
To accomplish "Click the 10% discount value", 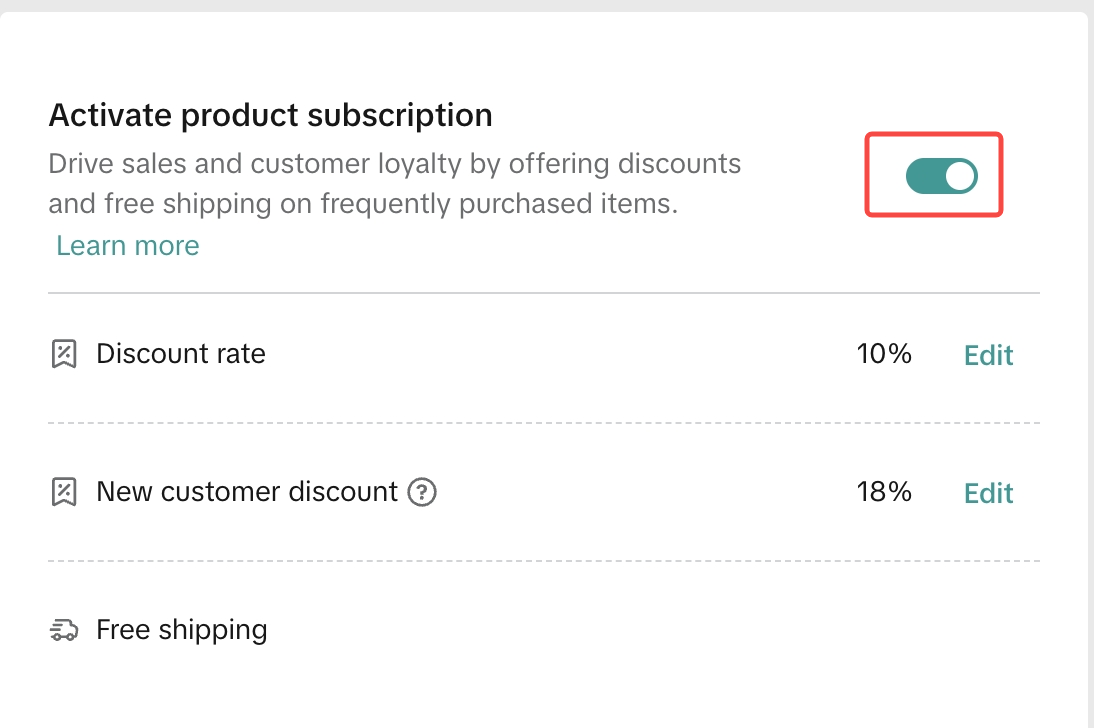I will [884, 354].
